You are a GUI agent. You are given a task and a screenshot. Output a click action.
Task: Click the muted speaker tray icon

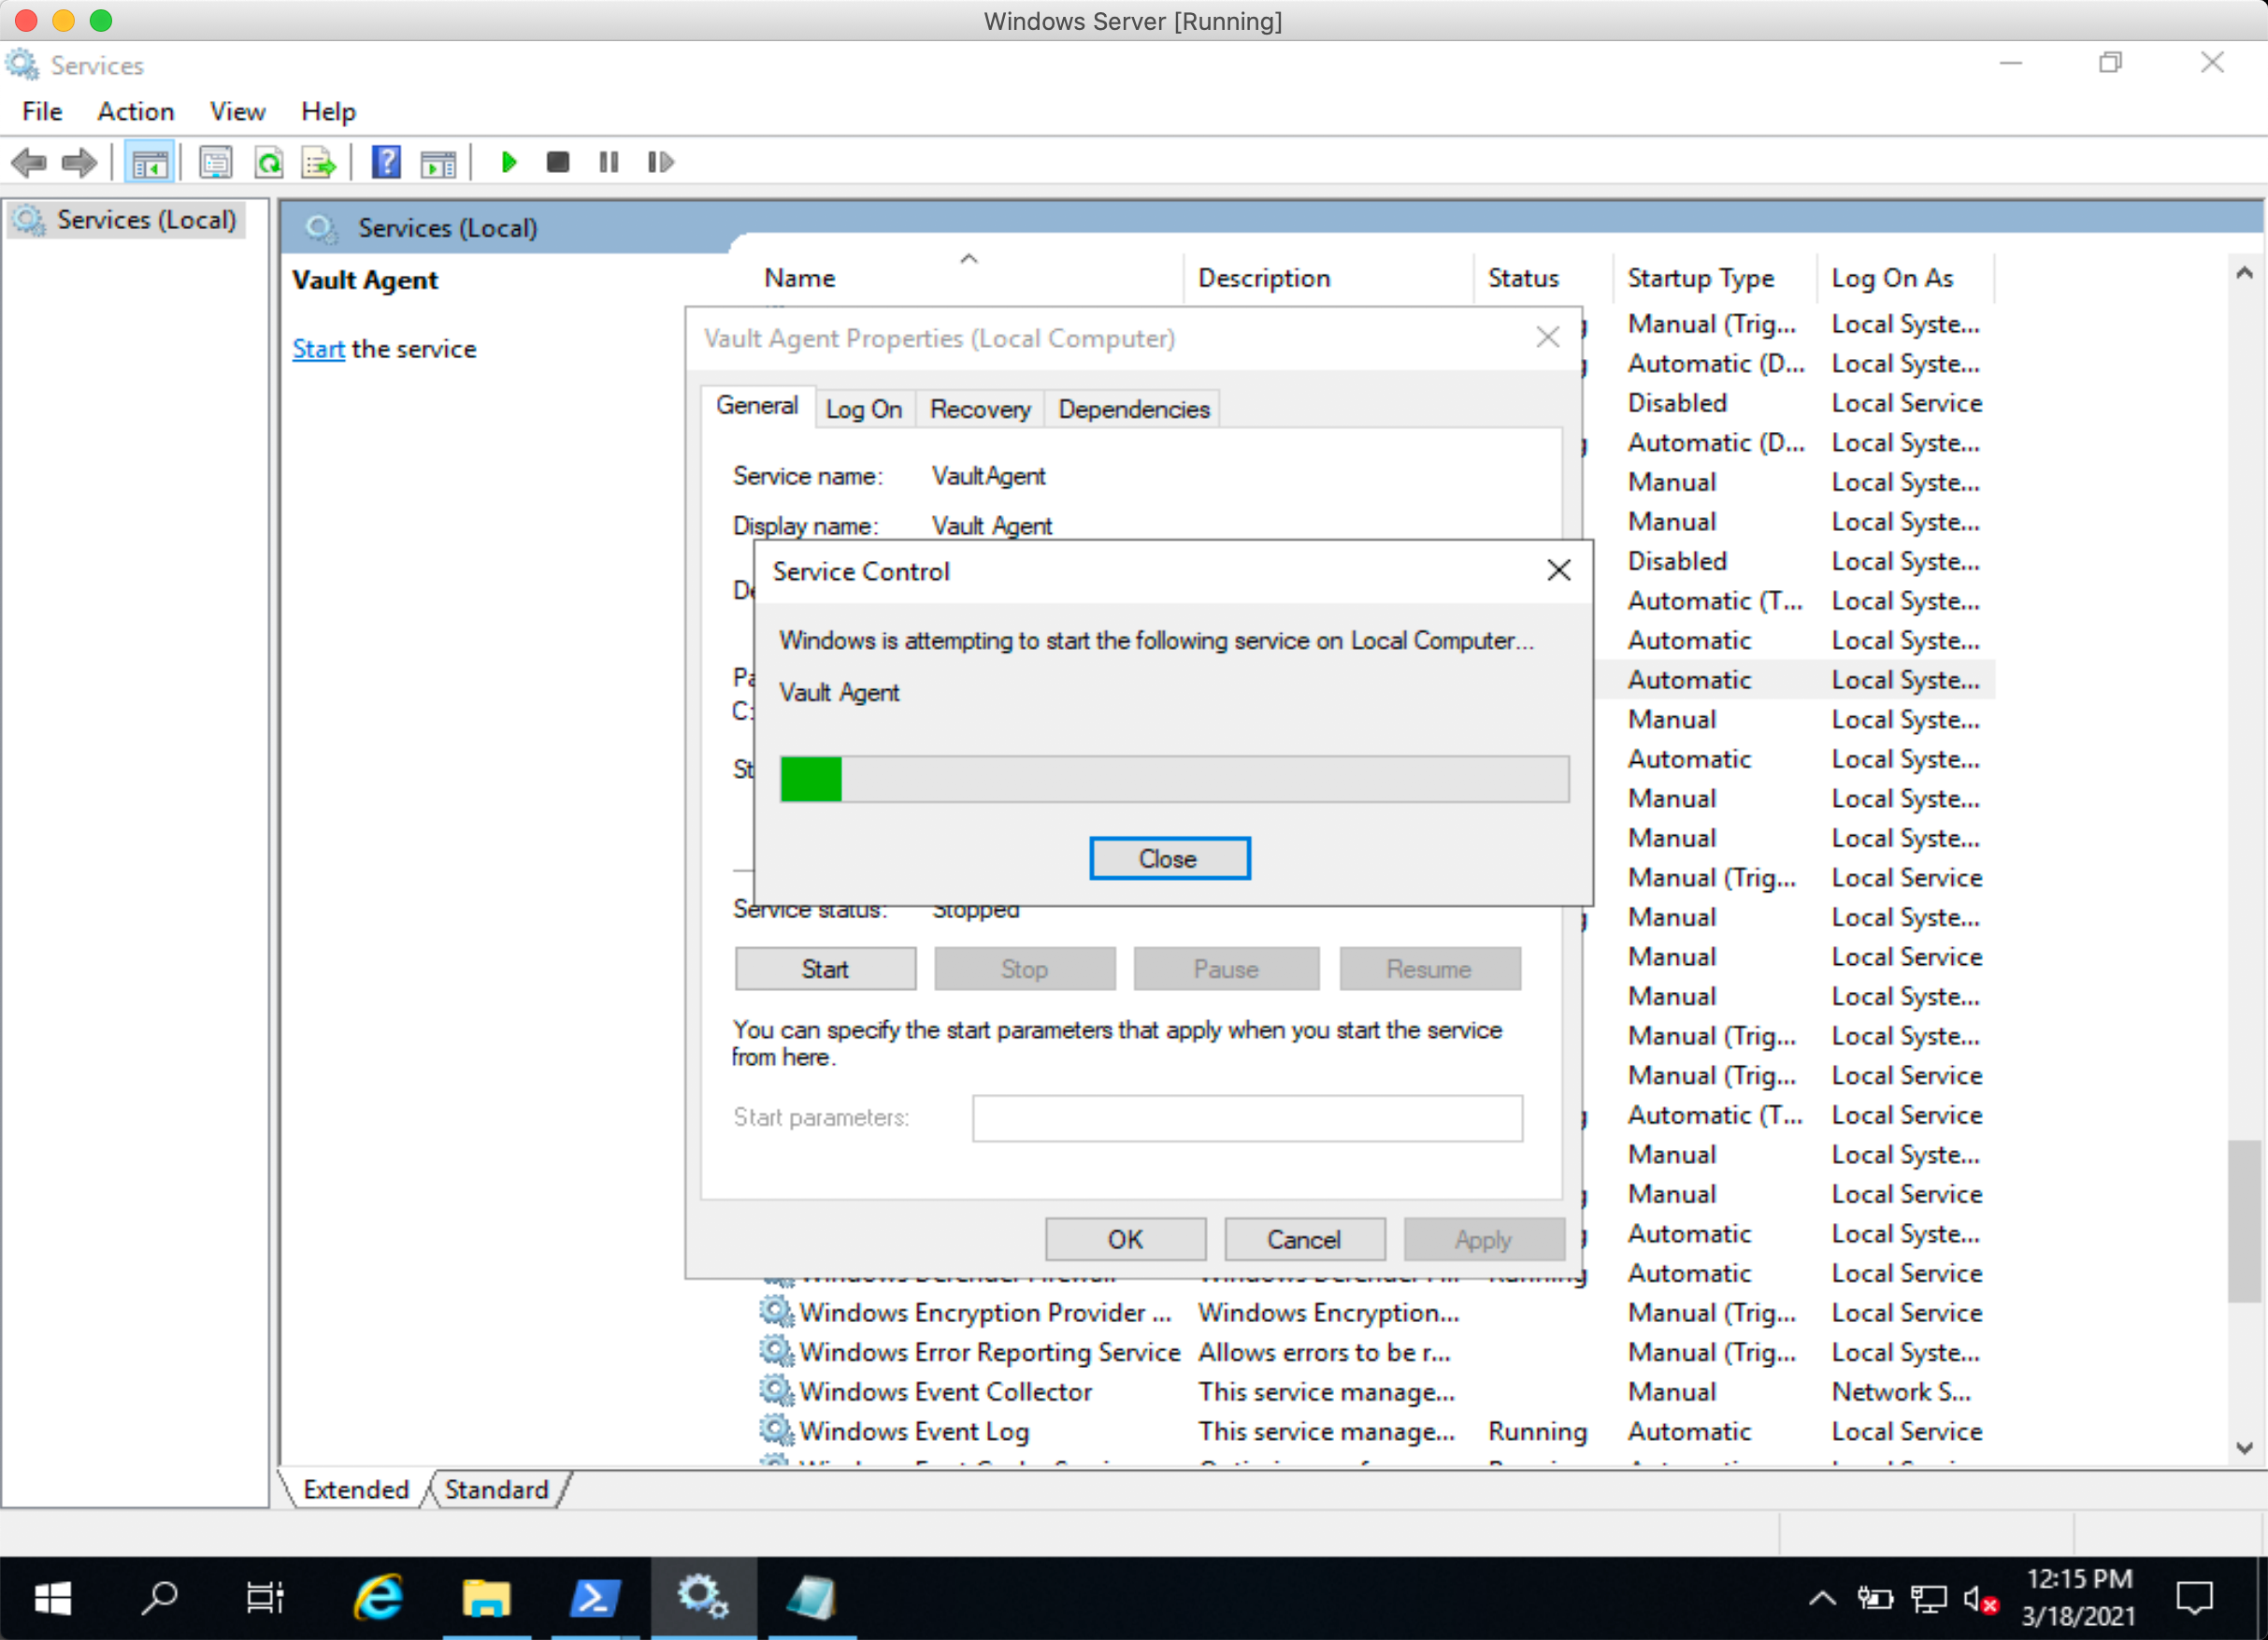click(x=1980, y=1600)
